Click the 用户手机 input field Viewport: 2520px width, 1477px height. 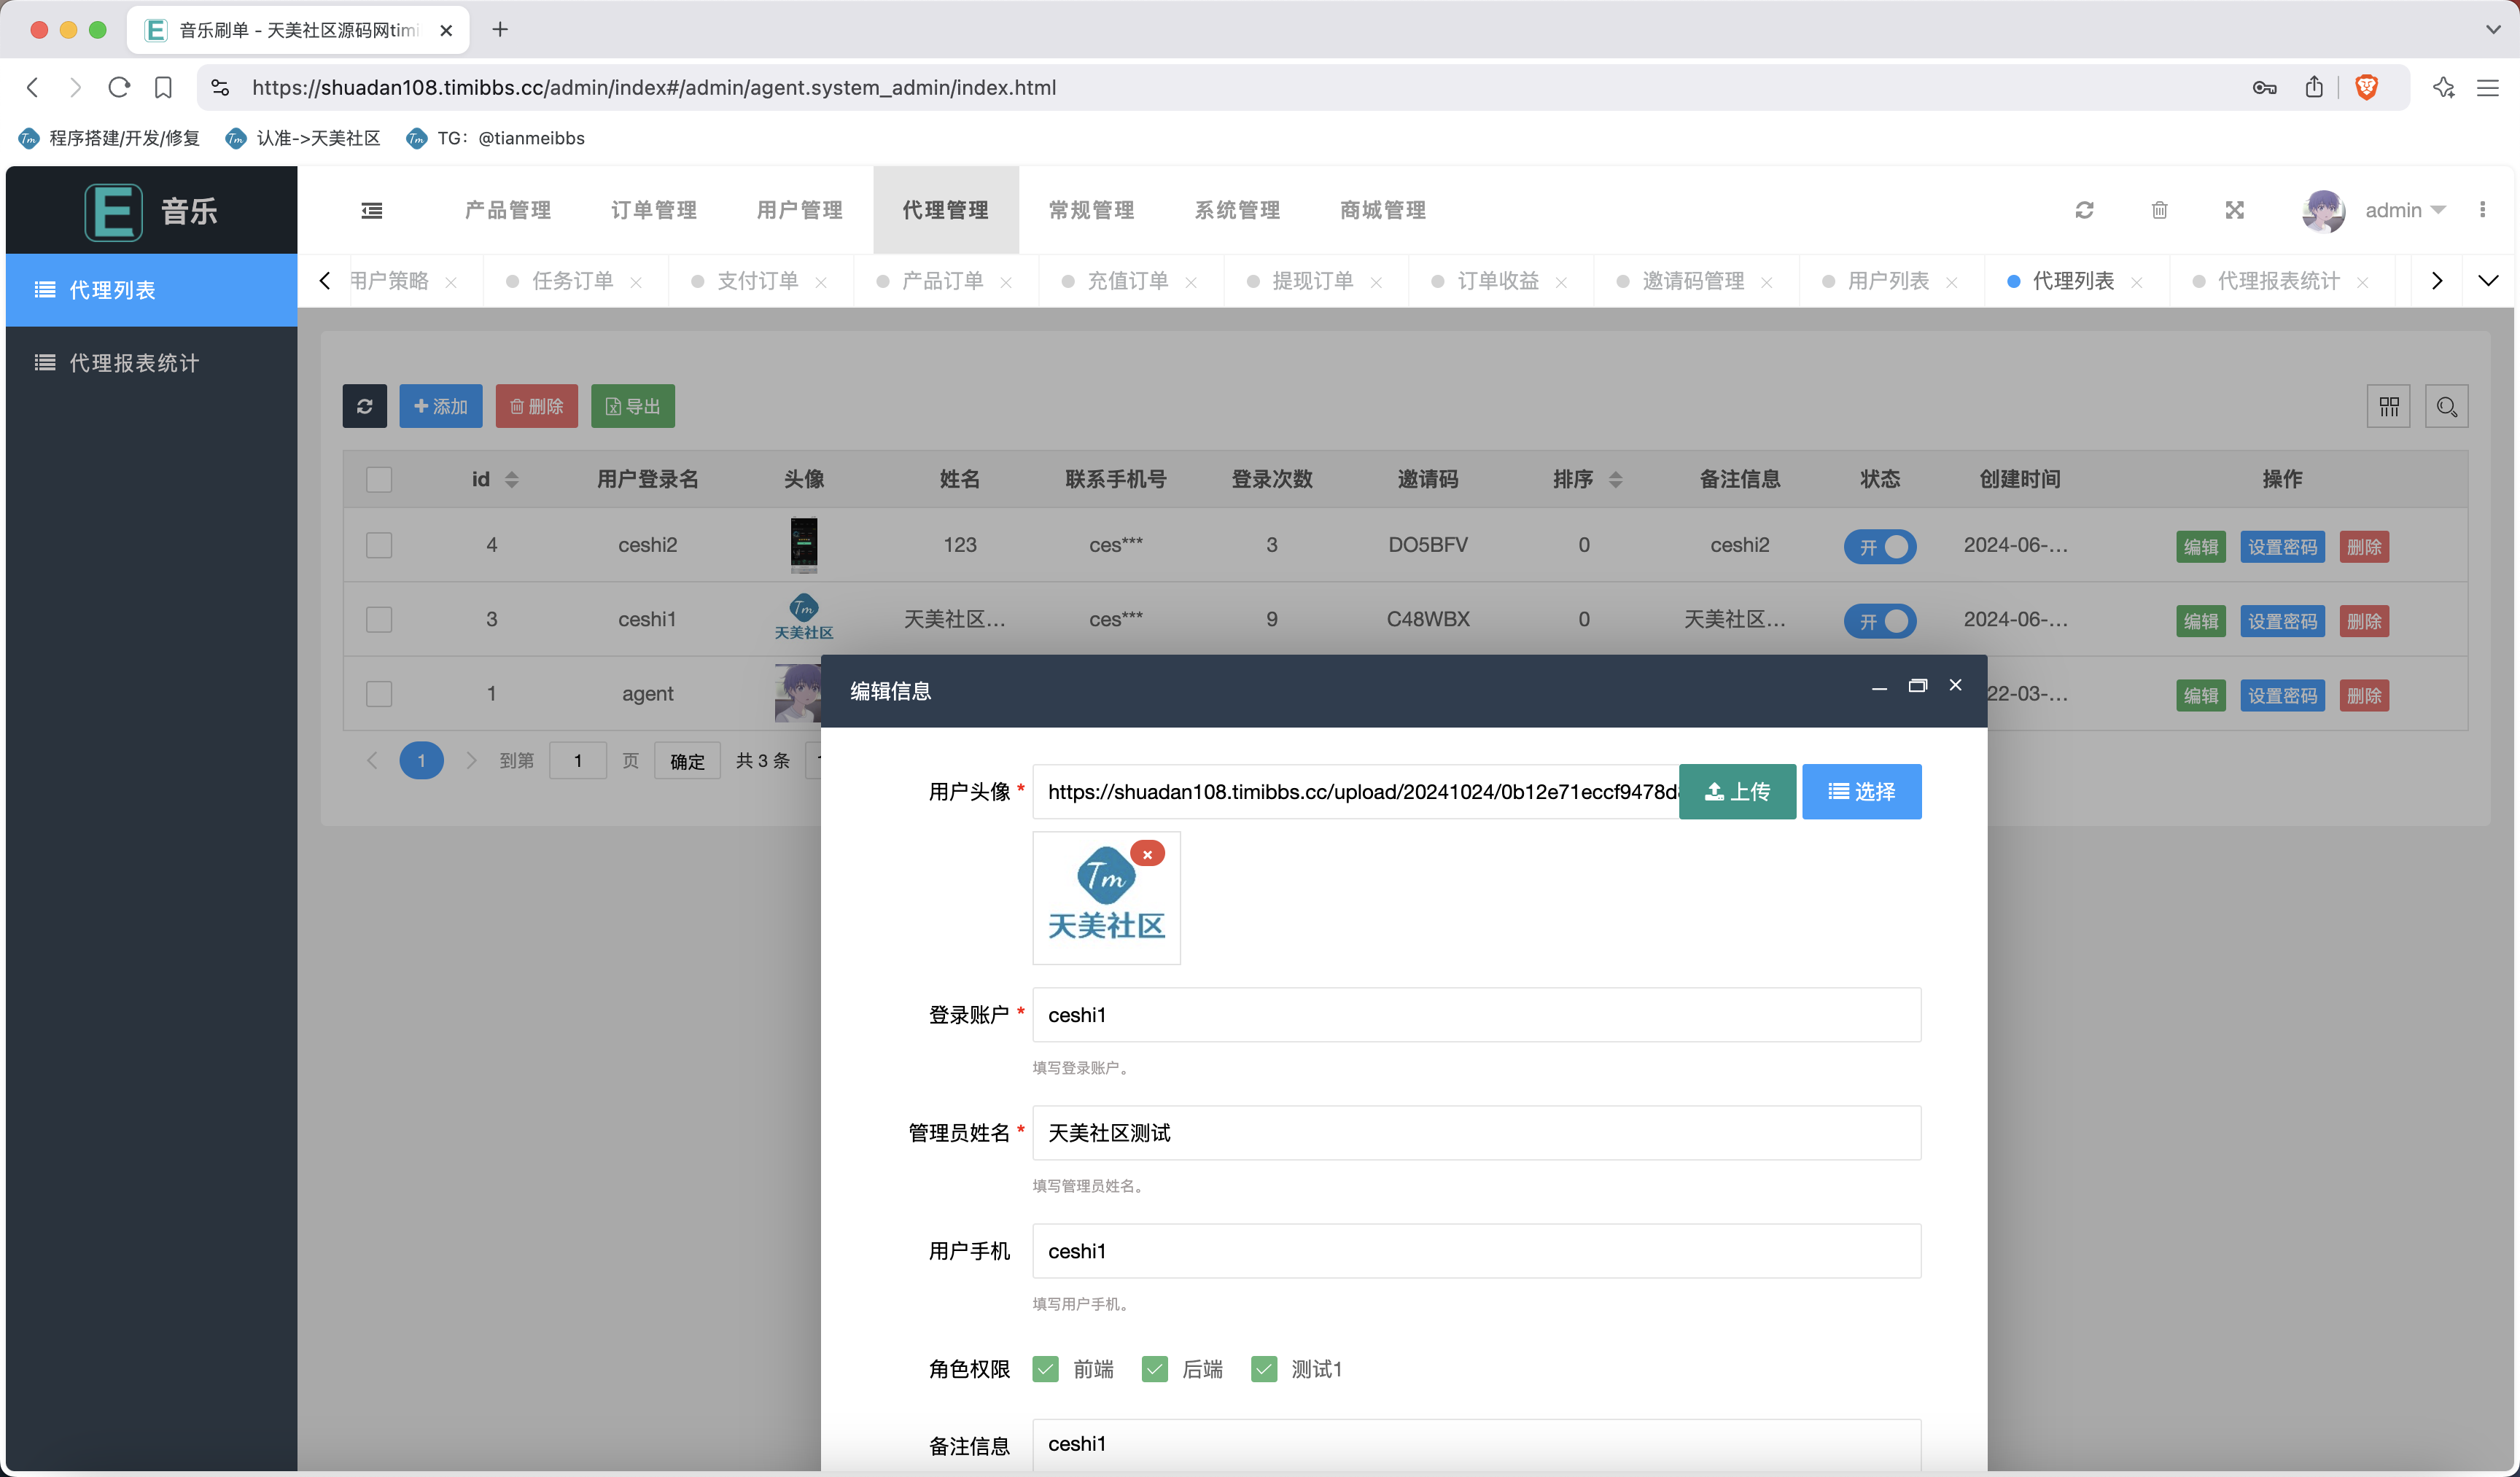point(1476,1251)
